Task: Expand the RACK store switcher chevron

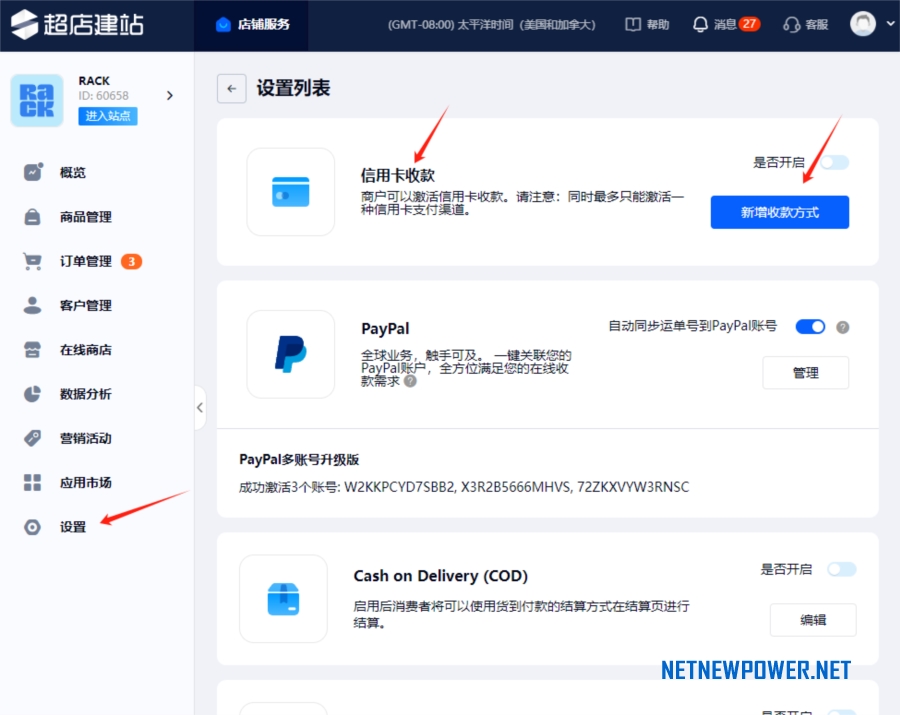Action: (x=169, y=95)
